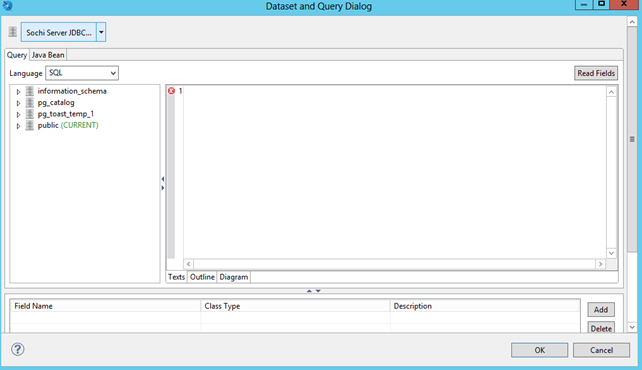Click the data adapter icon beside Sochi Server
The height and width of the screenshot is (370, 642).
coord(13,32)
